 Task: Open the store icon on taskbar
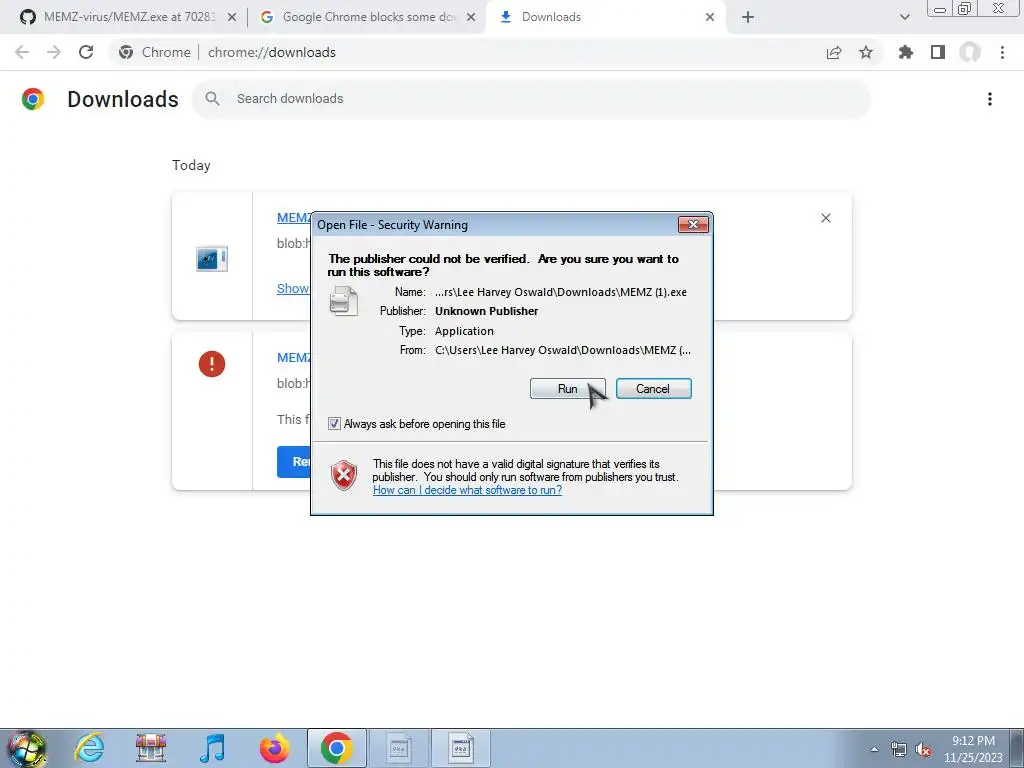[x=151, y=748]
